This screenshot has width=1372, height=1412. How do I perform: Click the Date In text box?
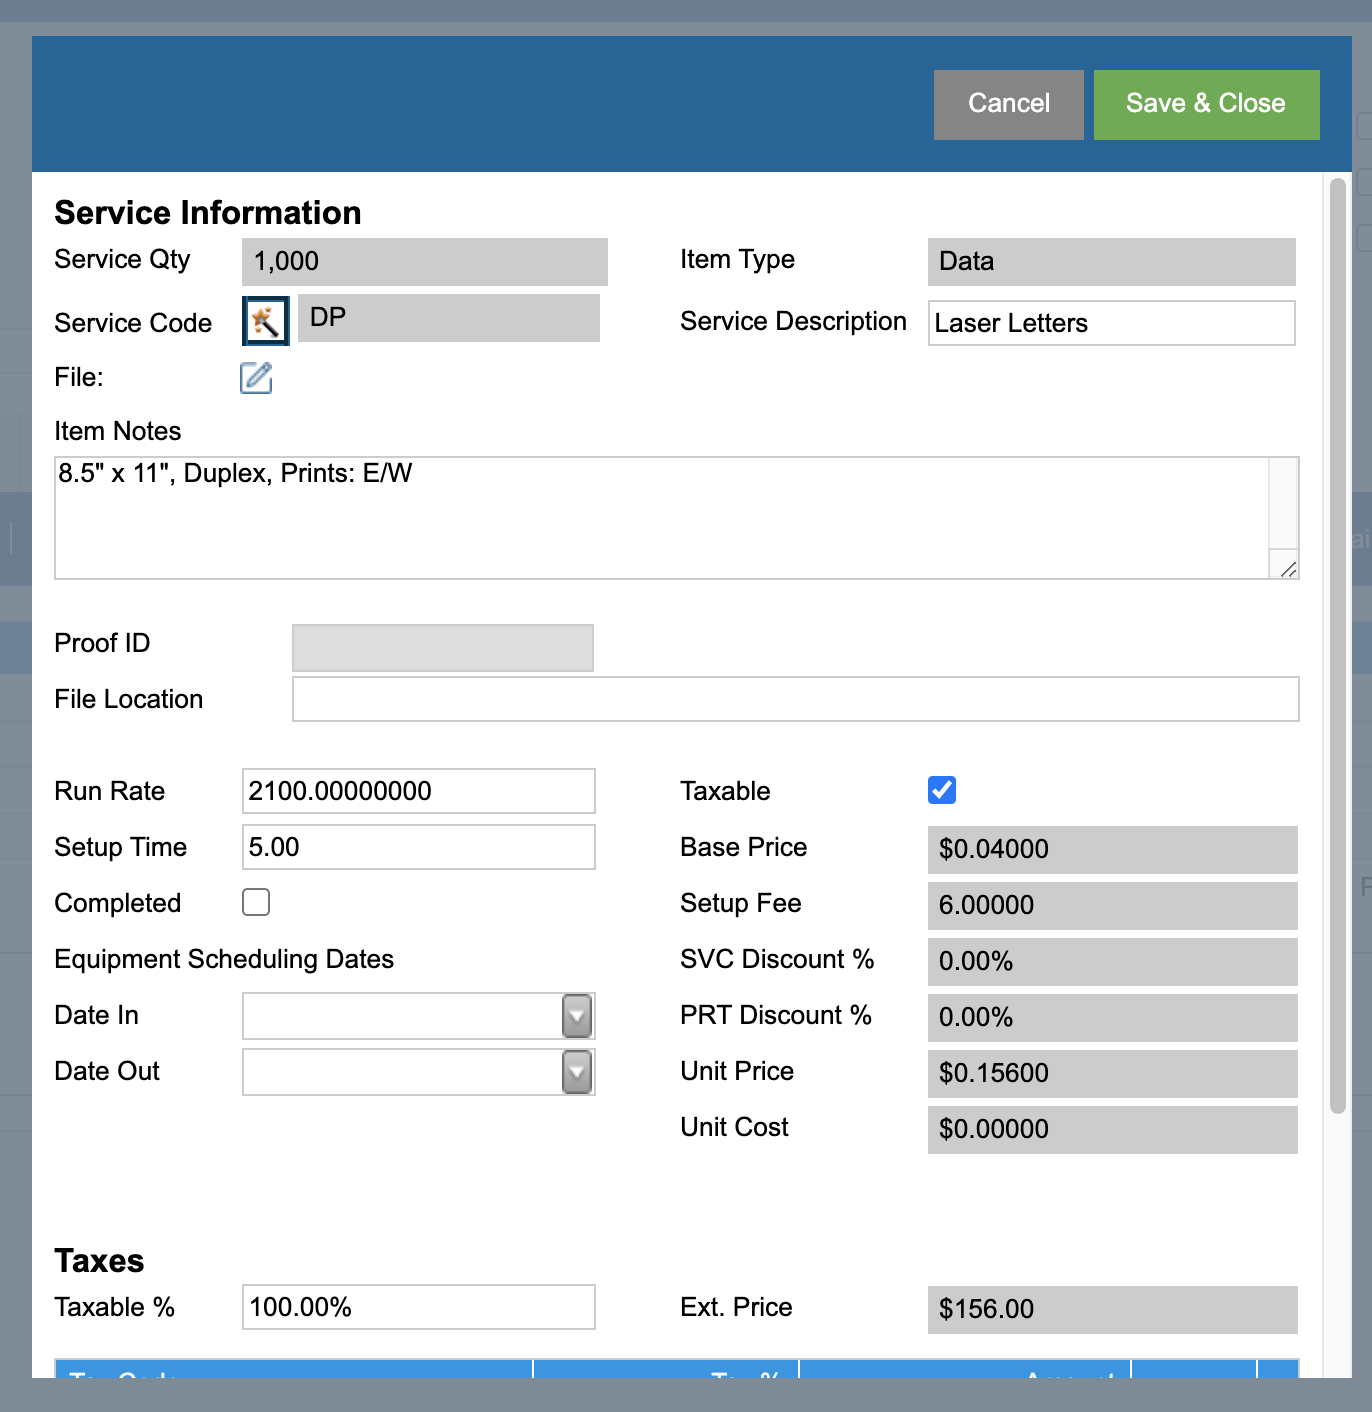pyautogui.click(x=403, y=1016)
